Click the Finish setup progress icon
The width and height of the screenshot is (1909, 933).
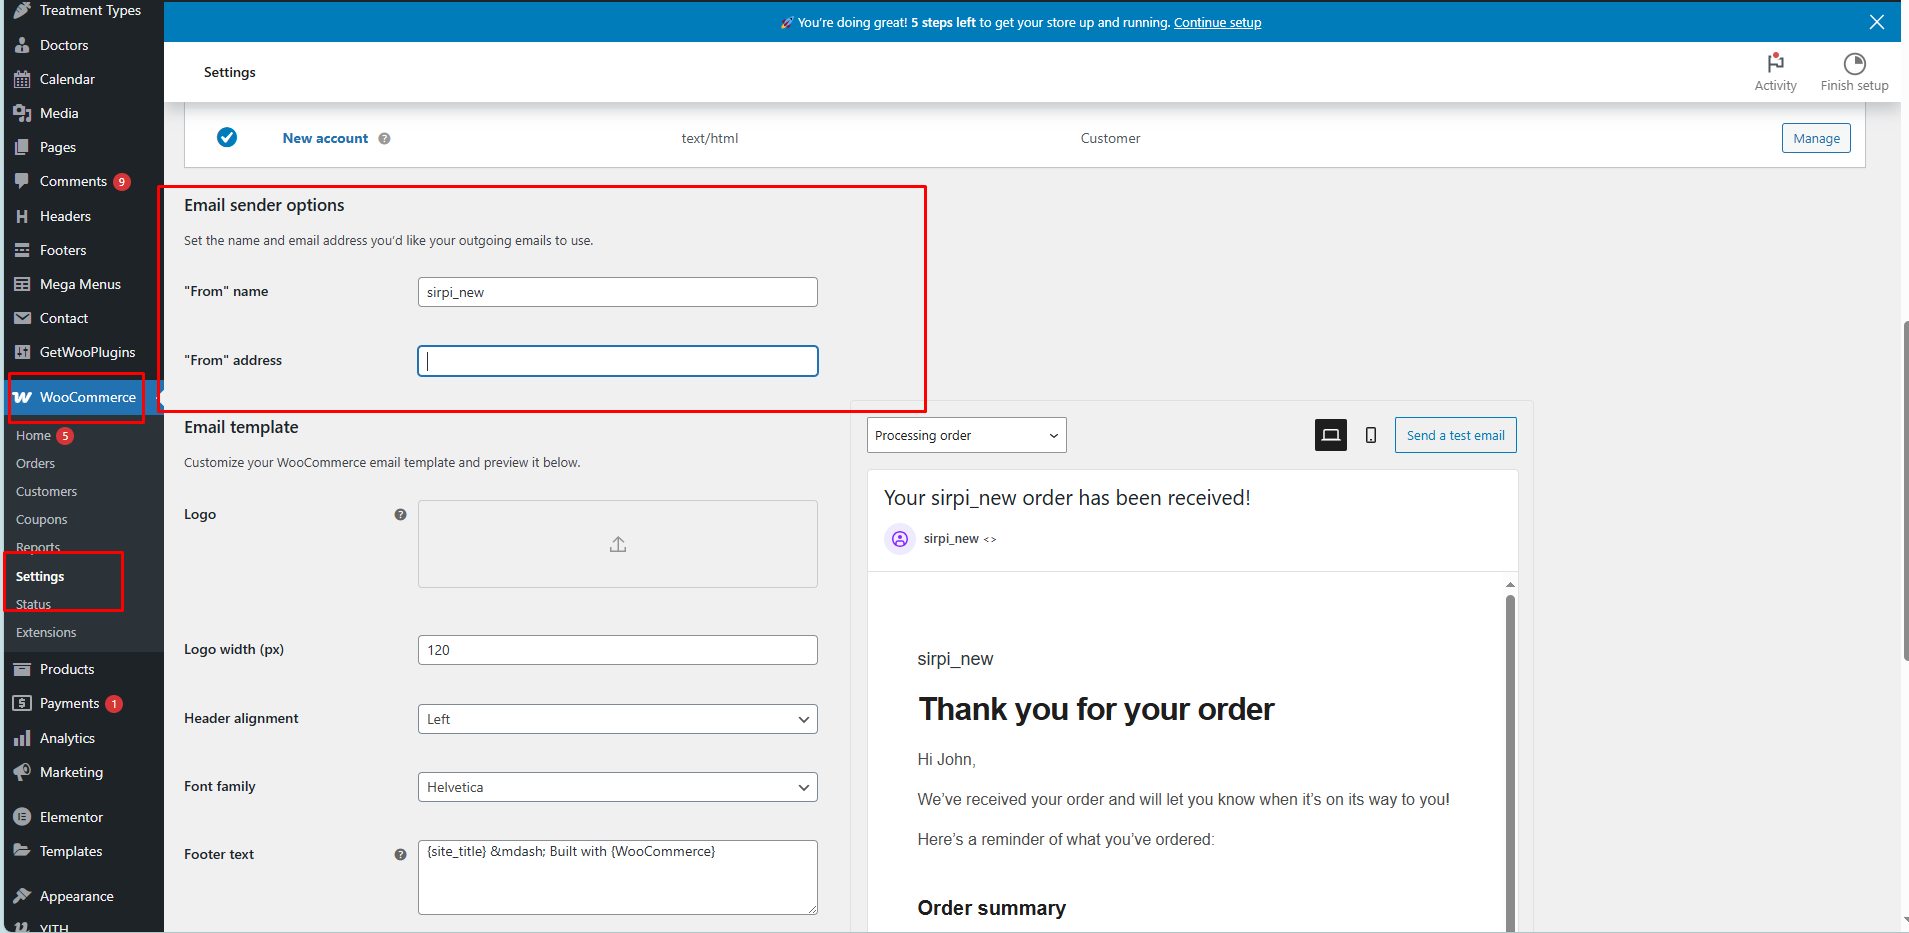1855,63
